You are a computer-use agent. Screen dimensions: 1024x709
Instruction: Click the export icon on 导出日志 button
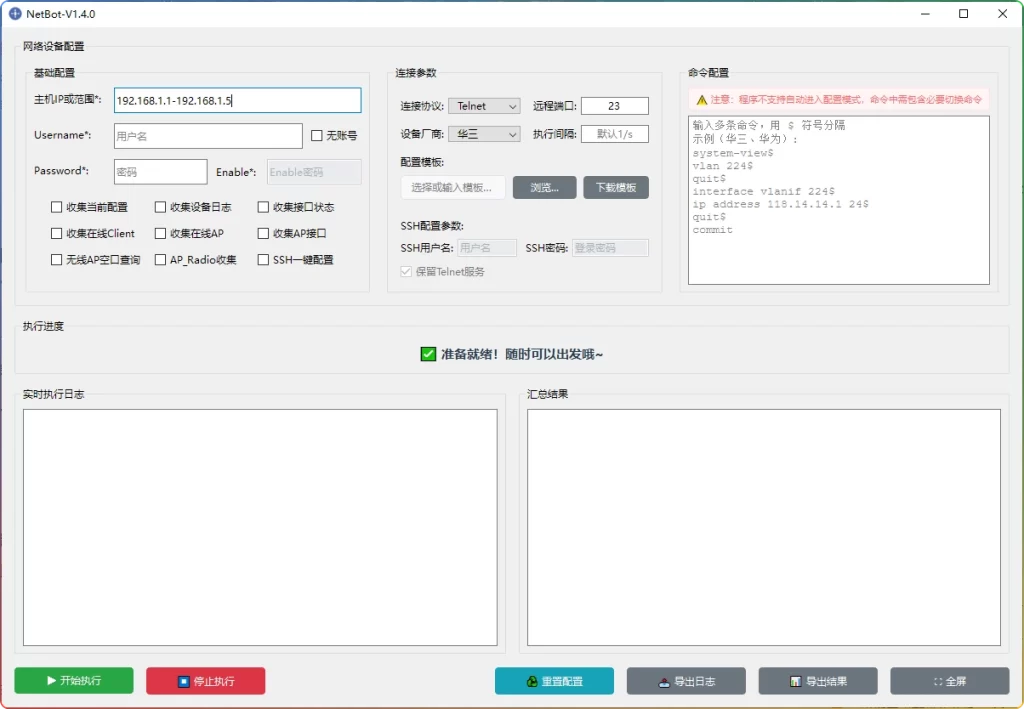pos(662,681)
